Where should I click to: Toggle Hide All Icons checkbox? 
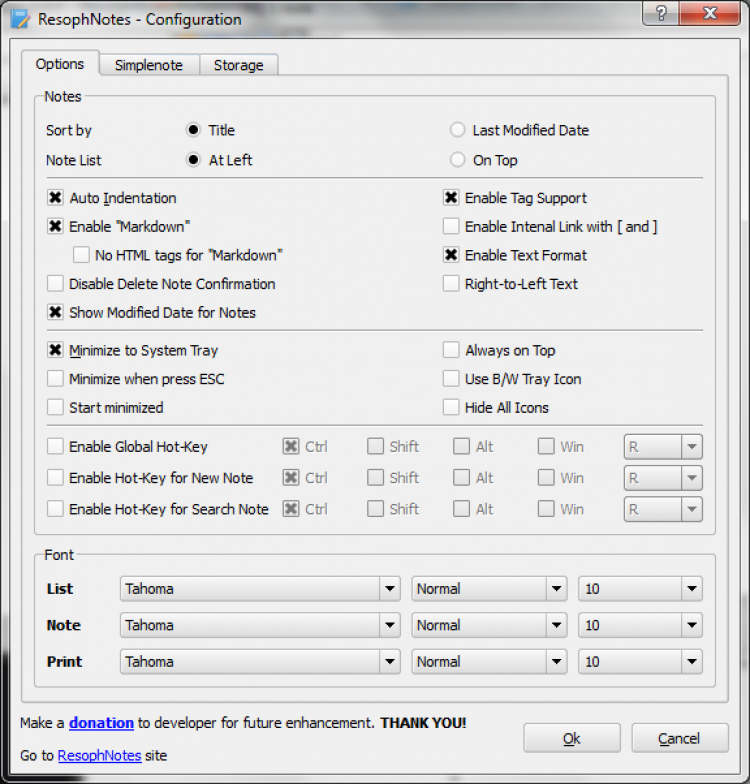[452, 408]
